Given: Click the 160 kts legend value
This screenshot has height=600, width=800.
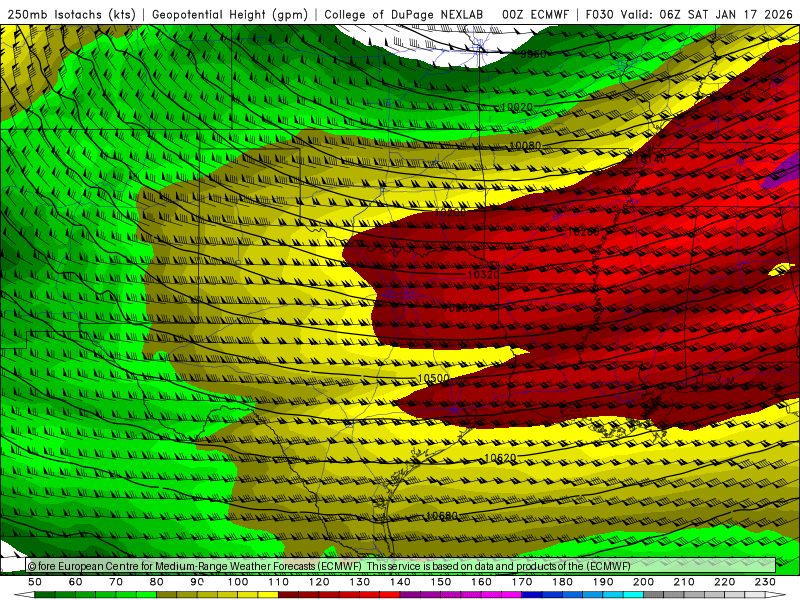Looking at the screenshot, I should [x=481, y=582].
